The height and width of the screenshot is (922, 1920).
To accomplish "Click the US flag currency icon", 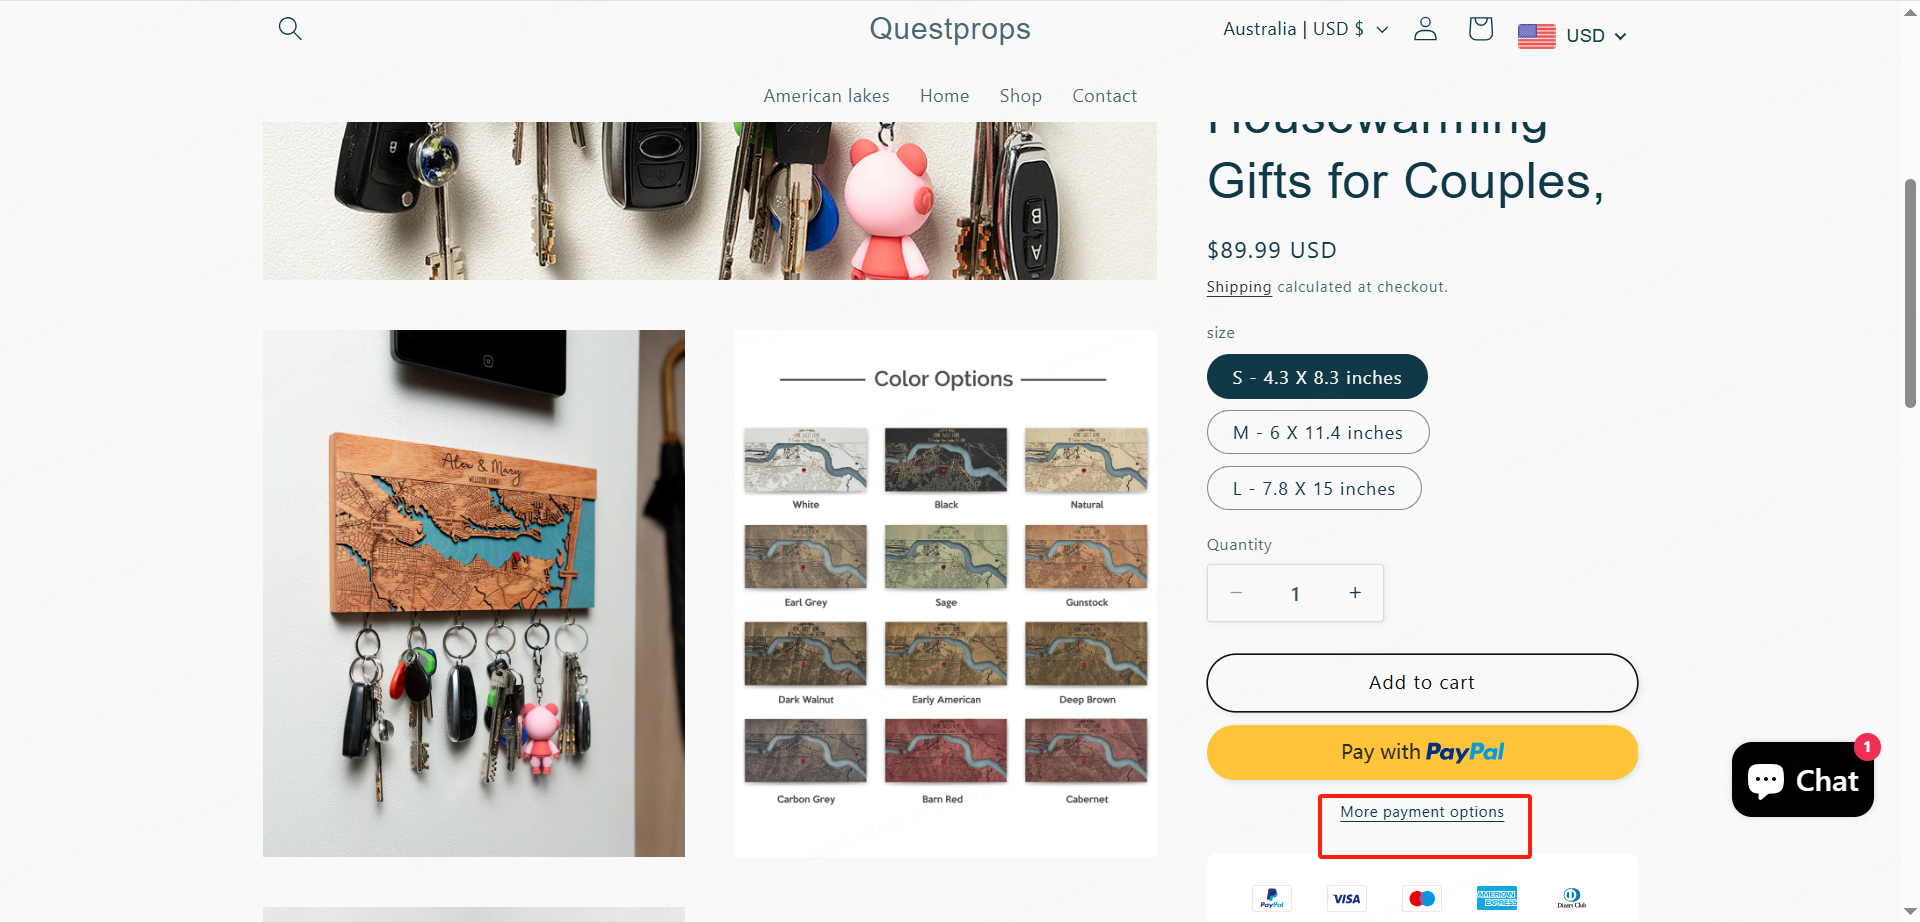I will point(1536,36).
